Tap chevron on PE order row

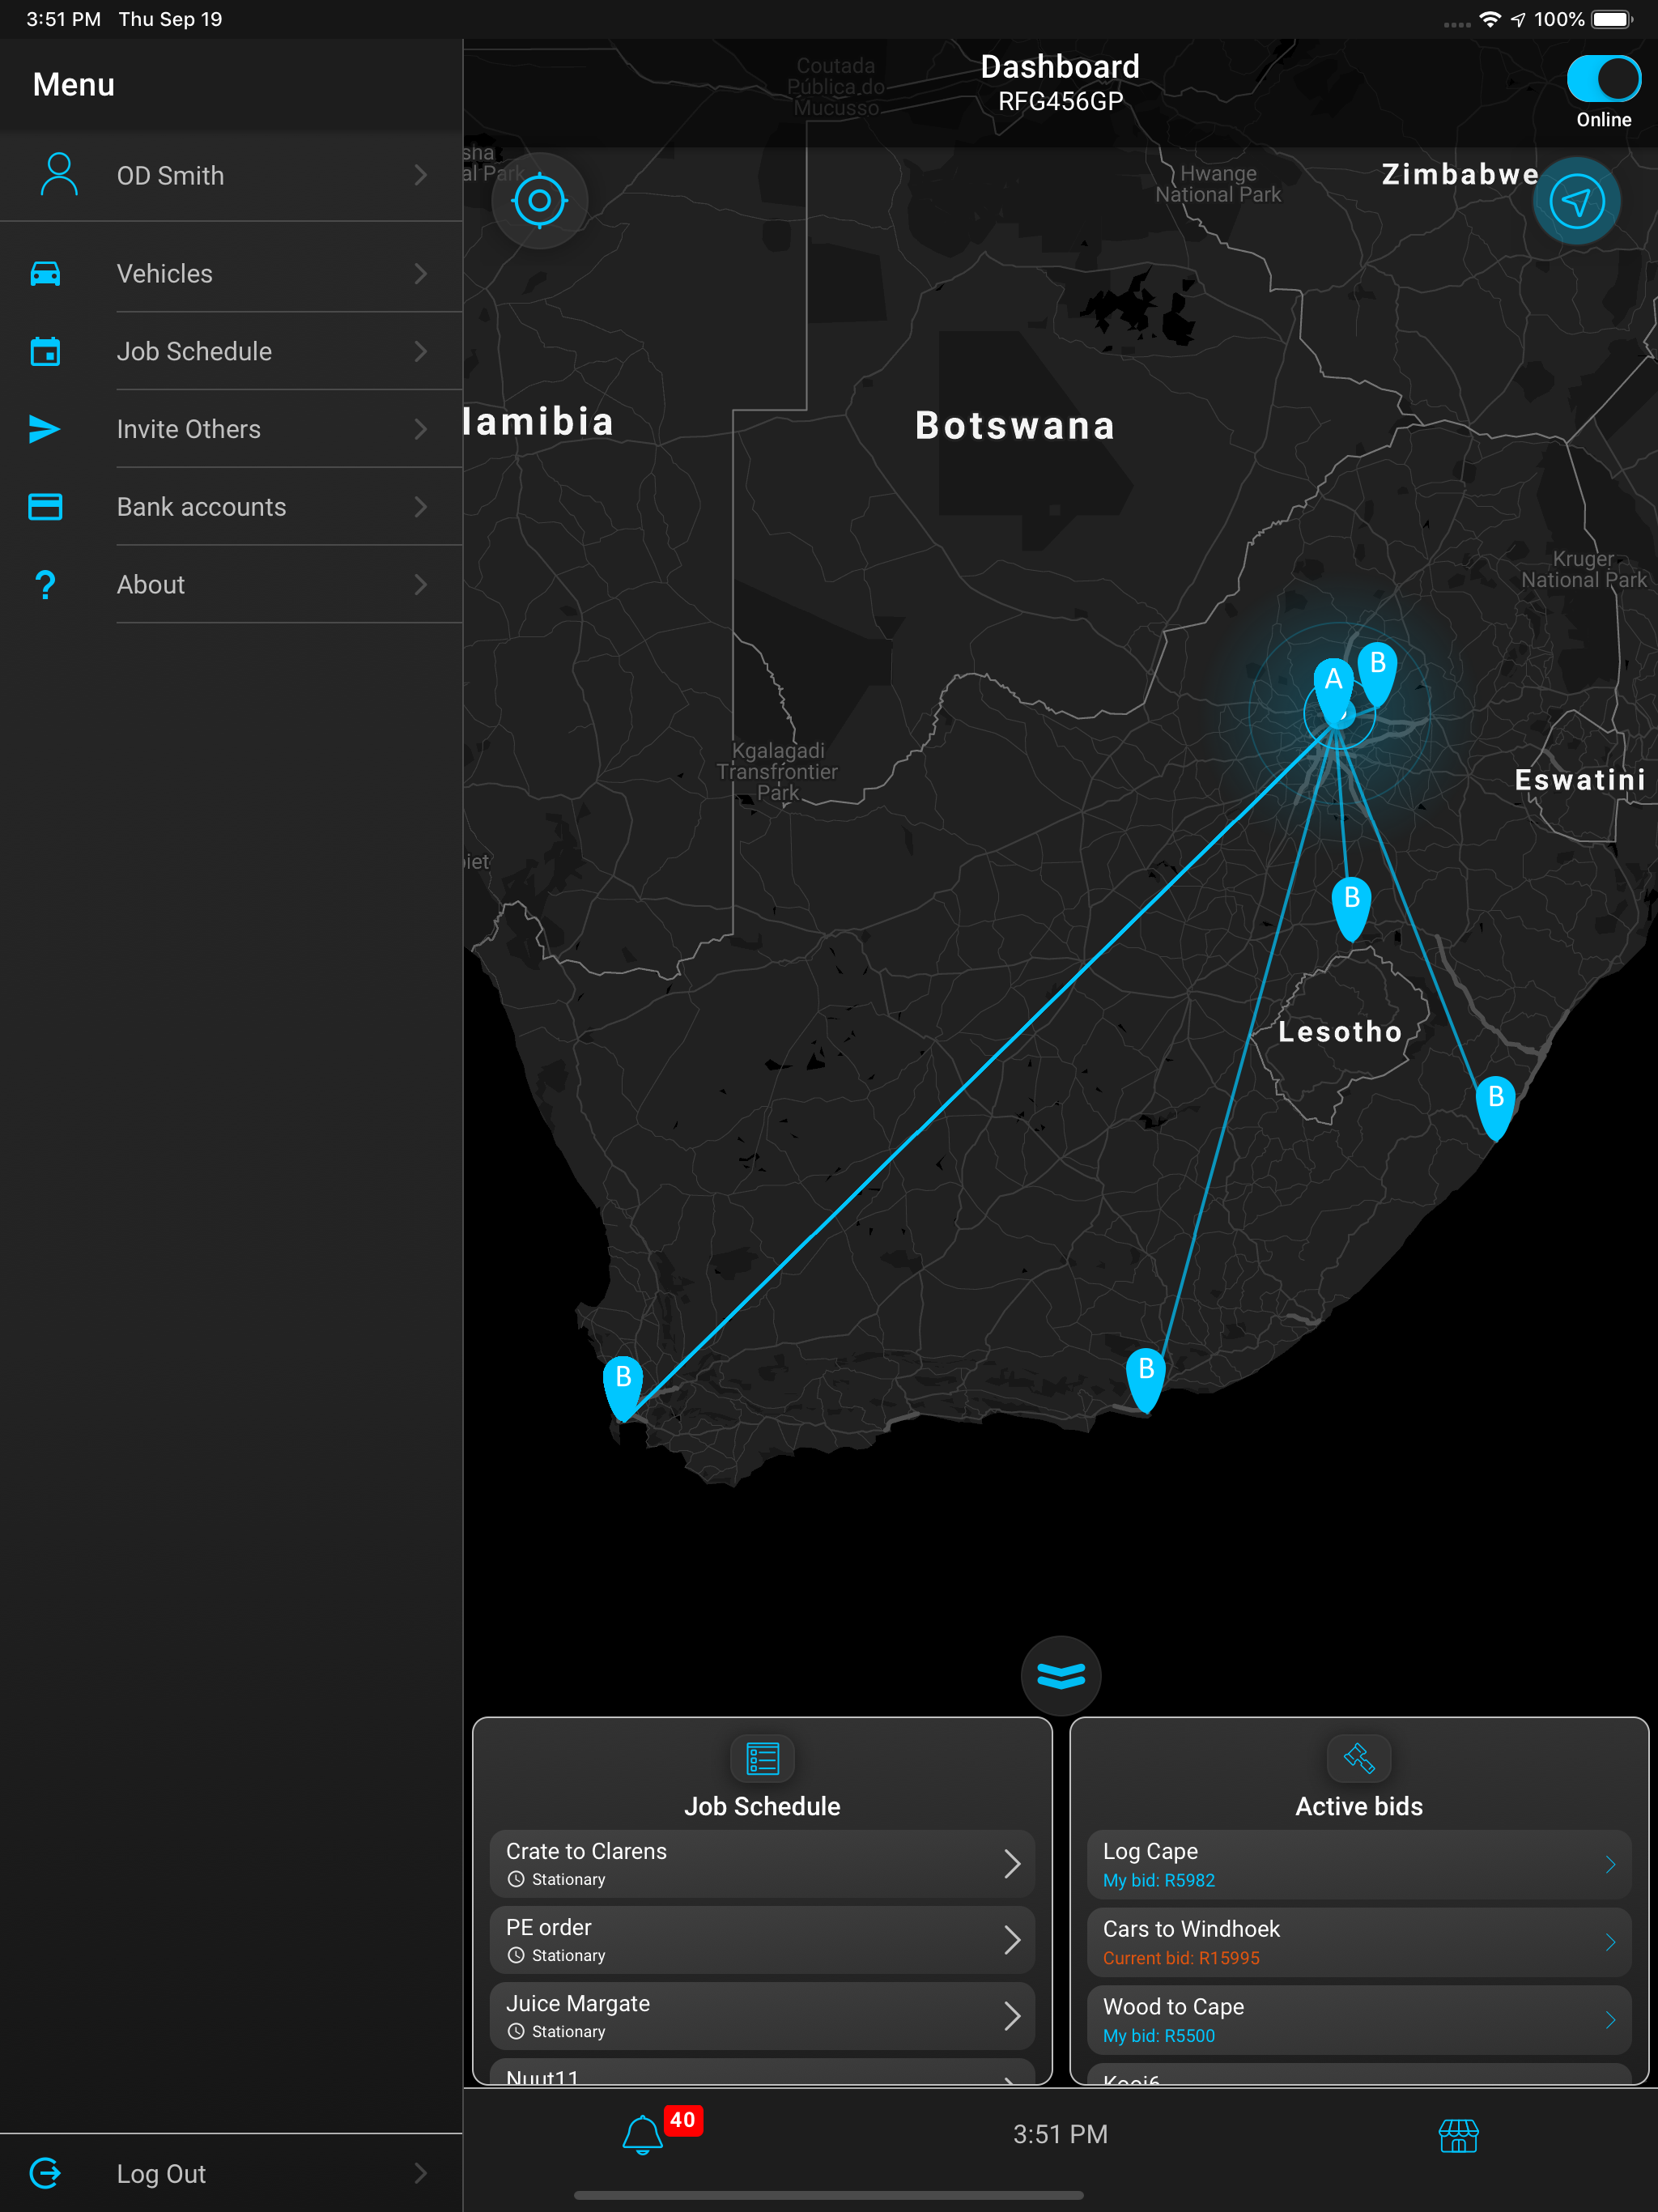pyautogui.click(x=1012, y=1940)
